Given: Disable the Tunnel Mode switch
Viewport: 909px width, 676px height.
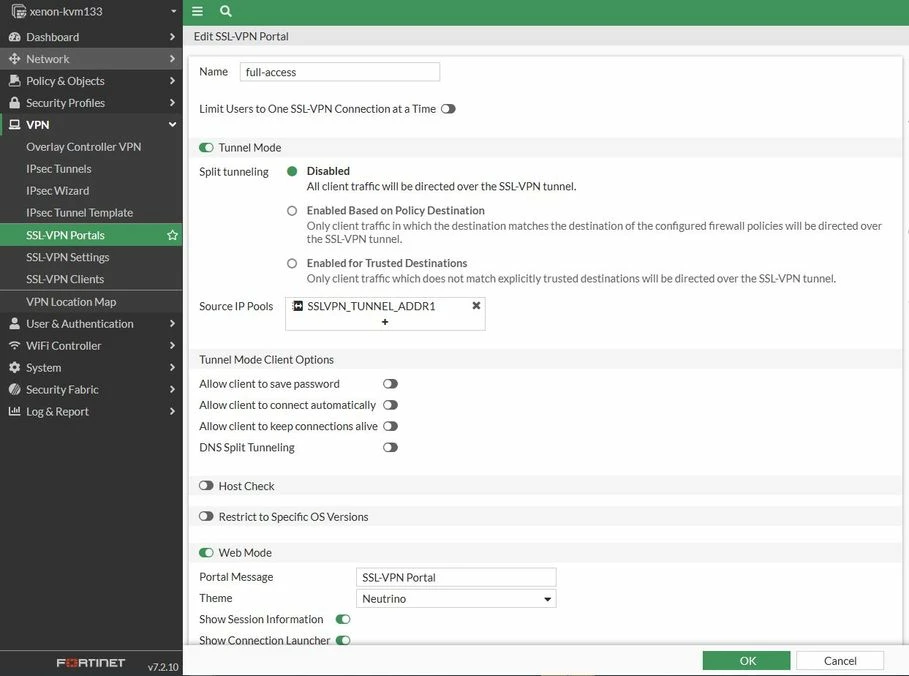Looking at the screenshot, I should click(x=206, y=147).
